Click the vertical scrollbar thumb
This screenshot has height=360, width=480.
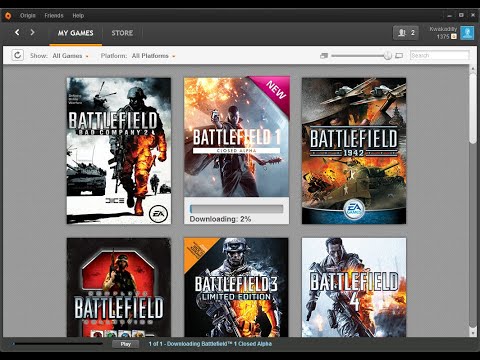coord(473,108)
